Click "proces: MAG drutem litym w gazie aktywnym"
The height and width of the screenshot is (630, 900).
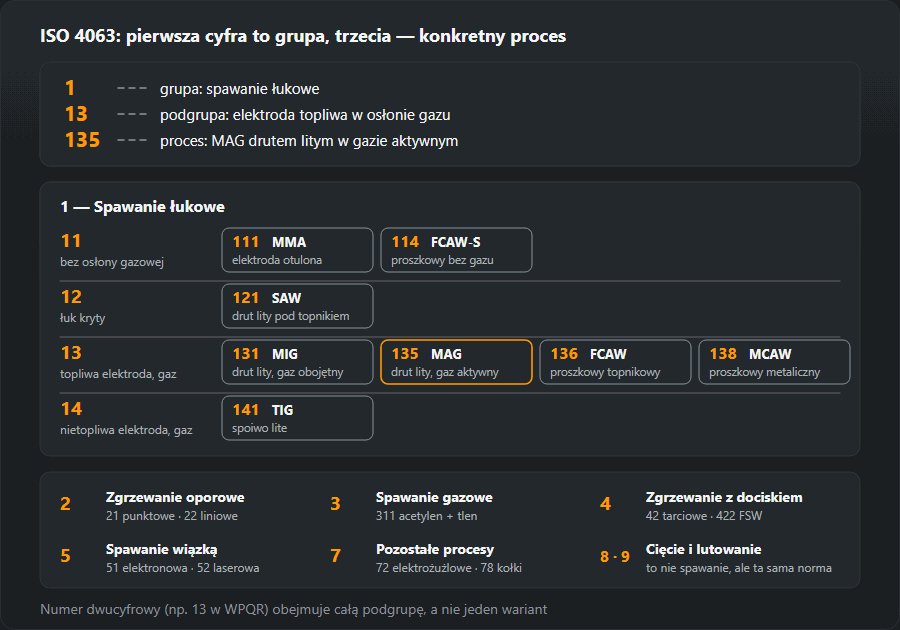point(309,141)
